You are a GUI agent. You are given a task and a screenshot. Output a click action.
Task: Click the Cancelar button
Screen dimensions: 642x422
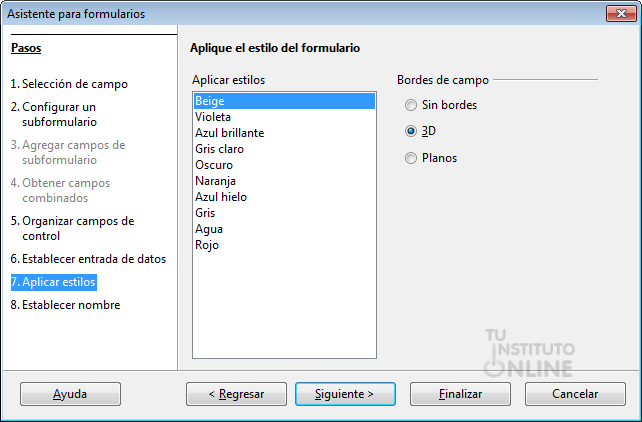pos(575,394)
